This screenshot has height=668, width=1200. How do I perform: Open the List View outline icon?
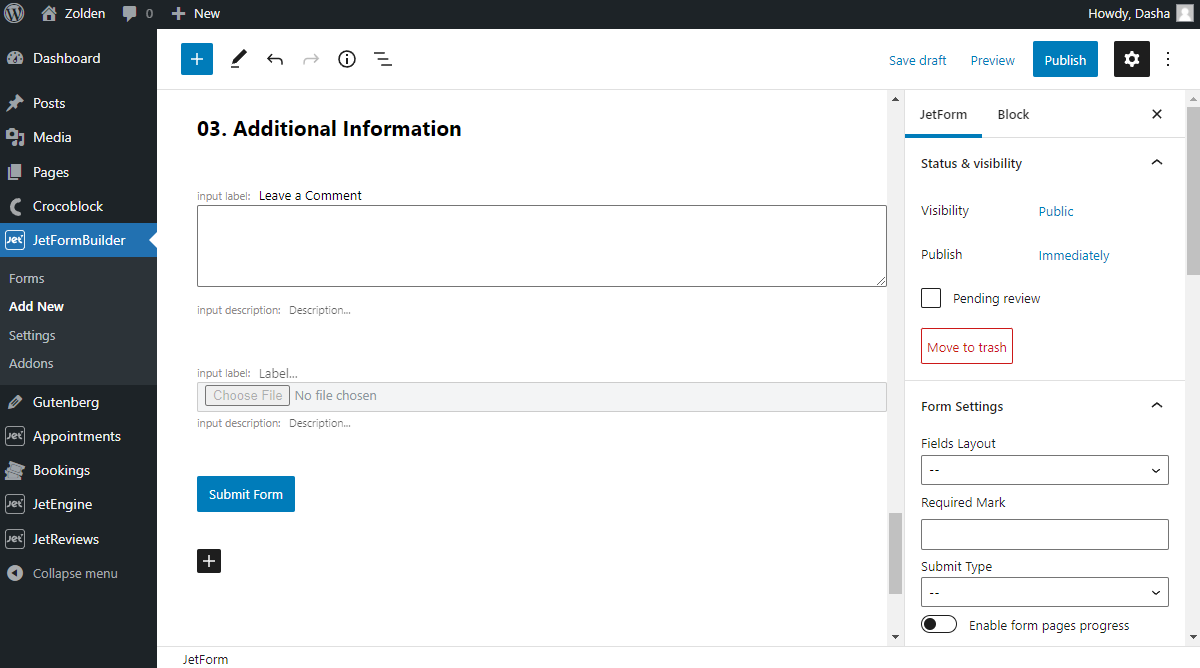click(x=383, y=60)
